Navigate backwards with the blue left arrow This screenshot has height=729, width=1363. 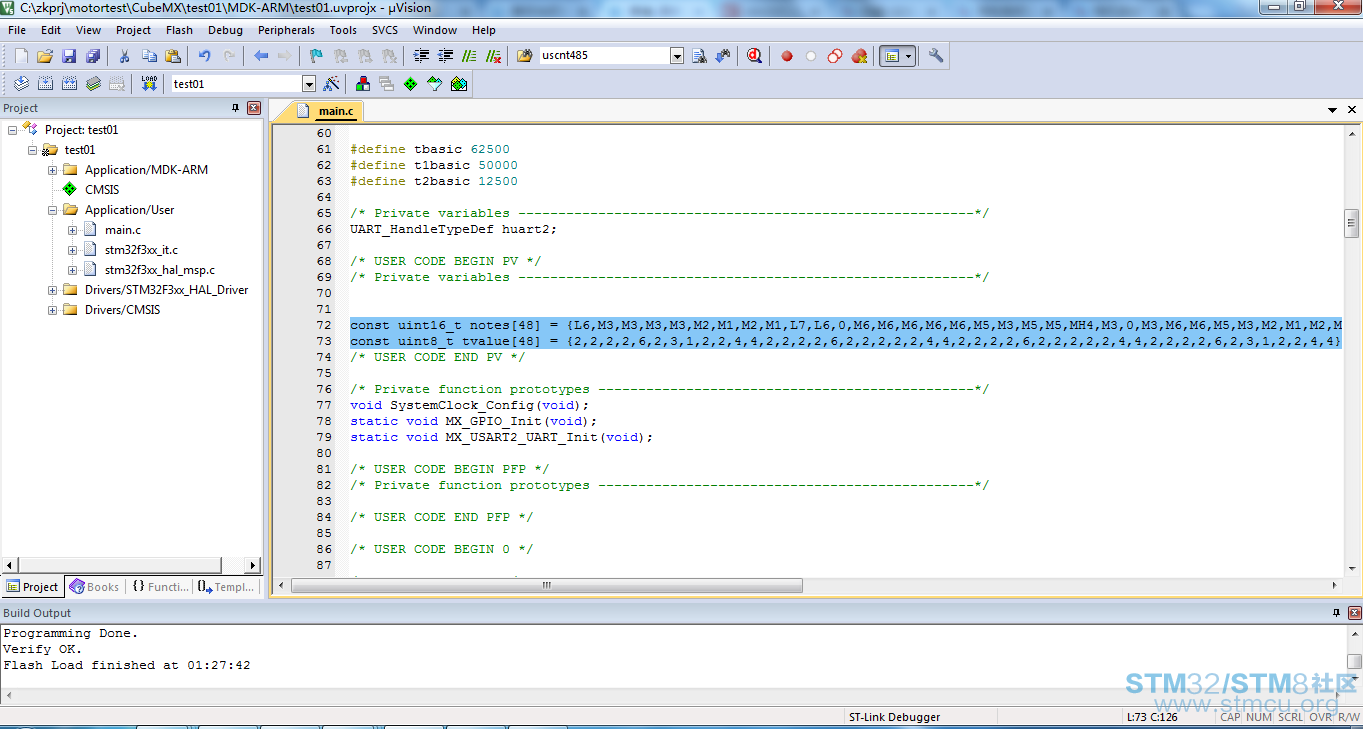point(261,56)
